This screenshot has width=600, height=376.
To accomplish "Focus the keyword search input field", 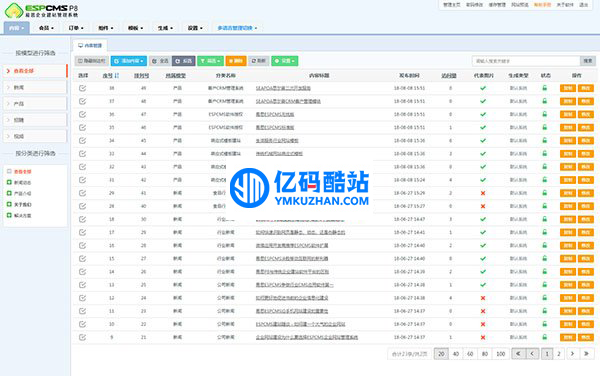I will [x=526, y=61].
